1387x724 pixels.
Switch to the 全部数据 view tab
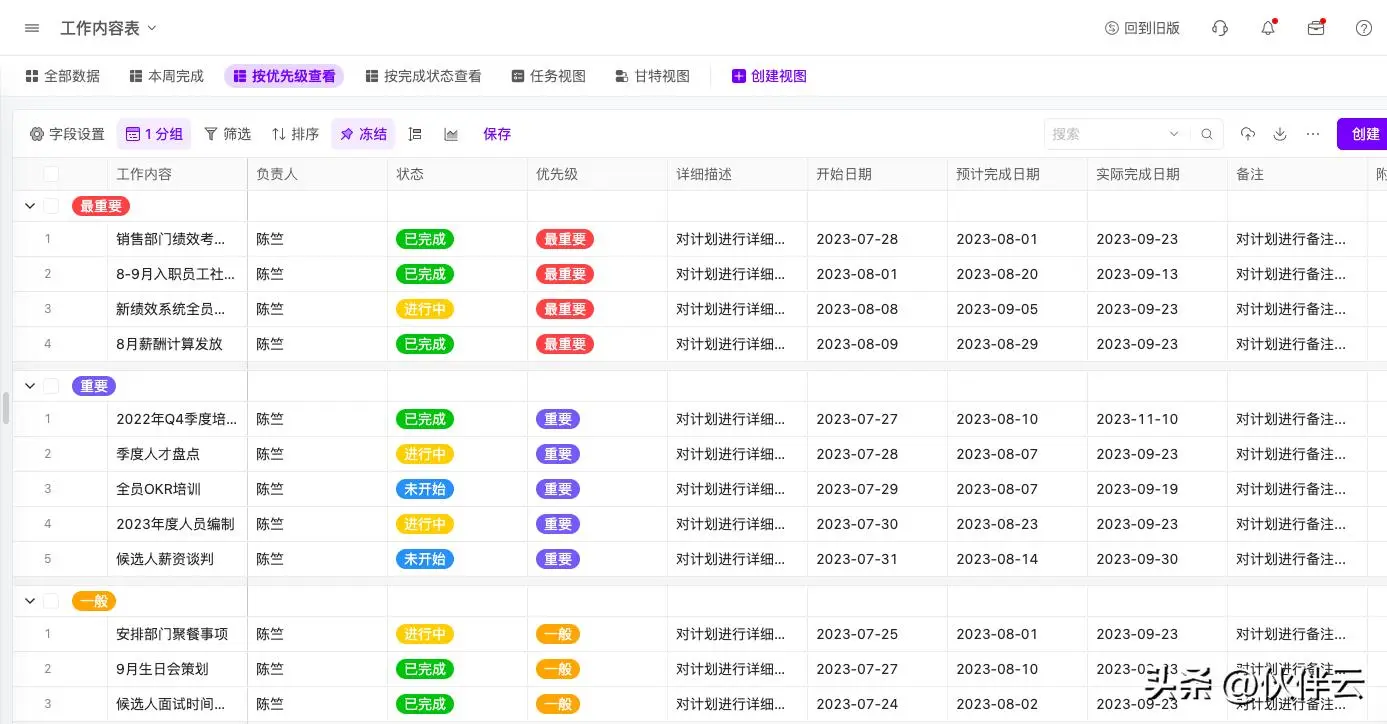(x=62, y=76)
